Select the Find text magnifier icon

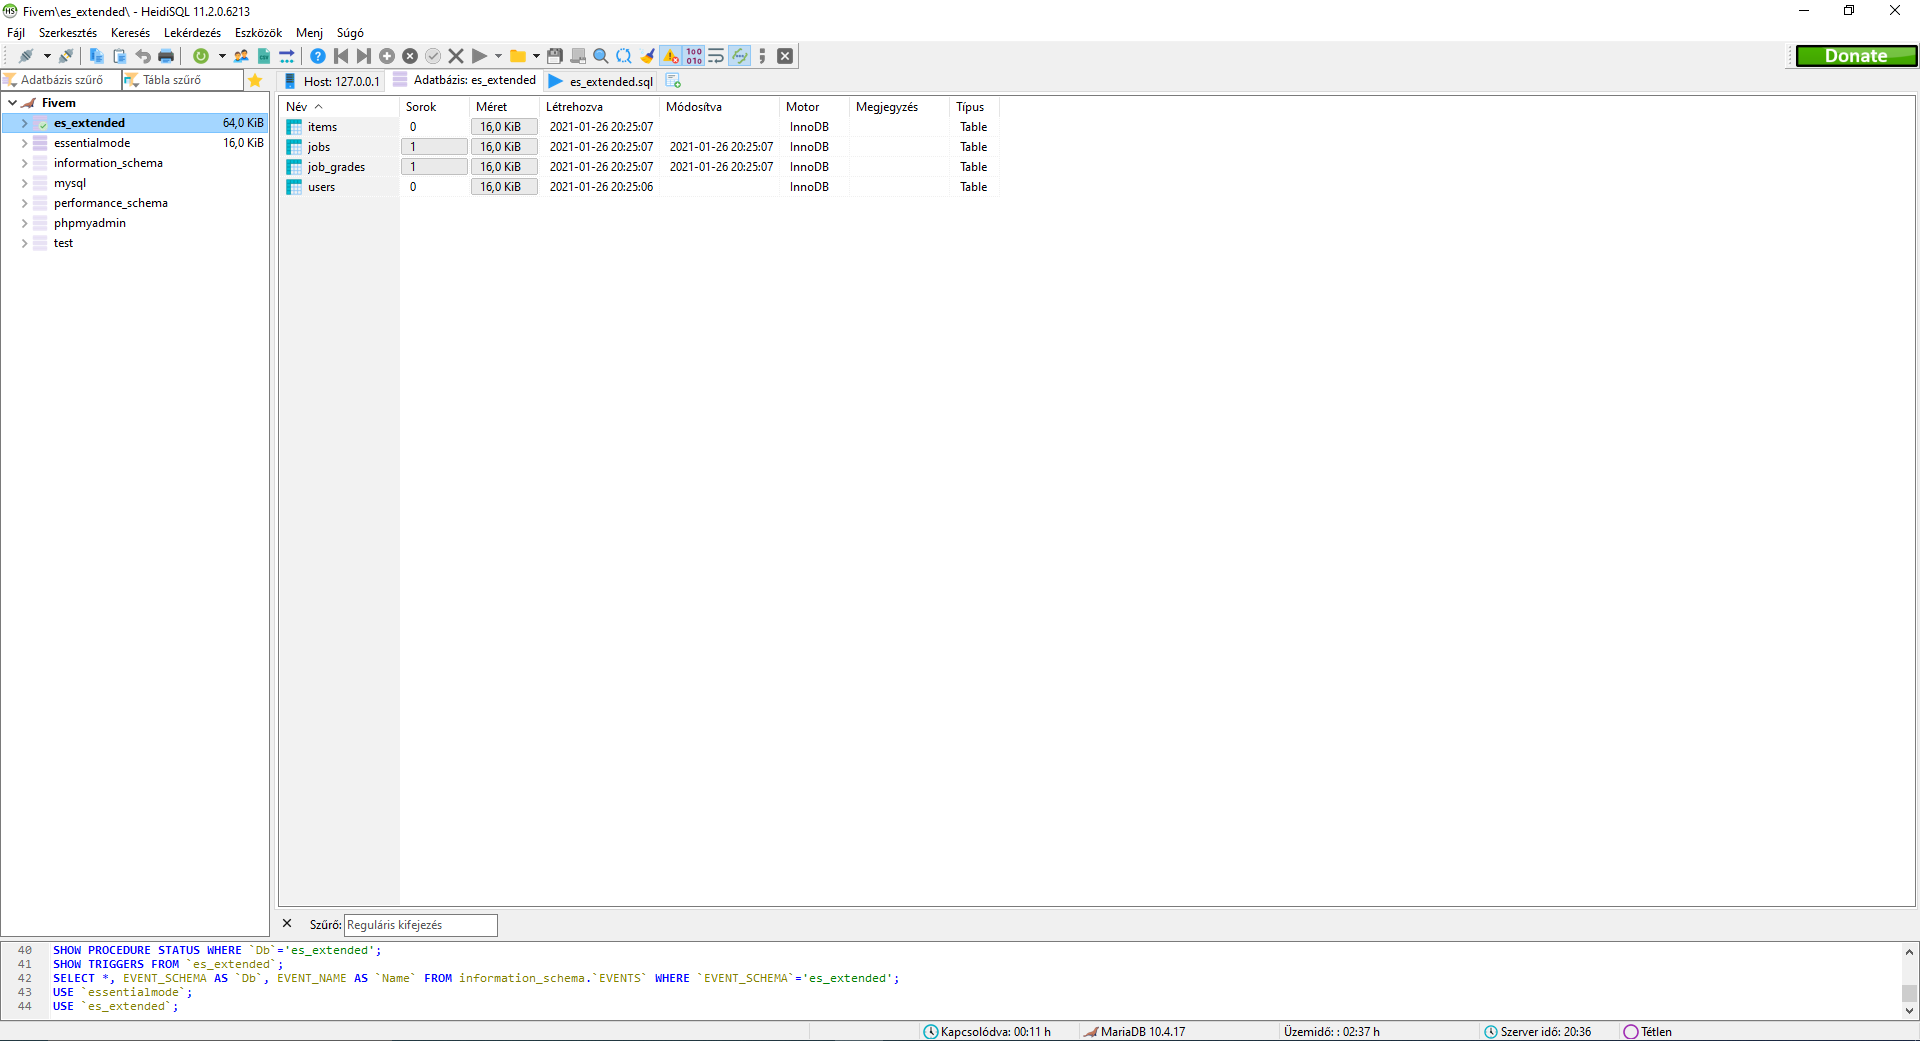600,56
